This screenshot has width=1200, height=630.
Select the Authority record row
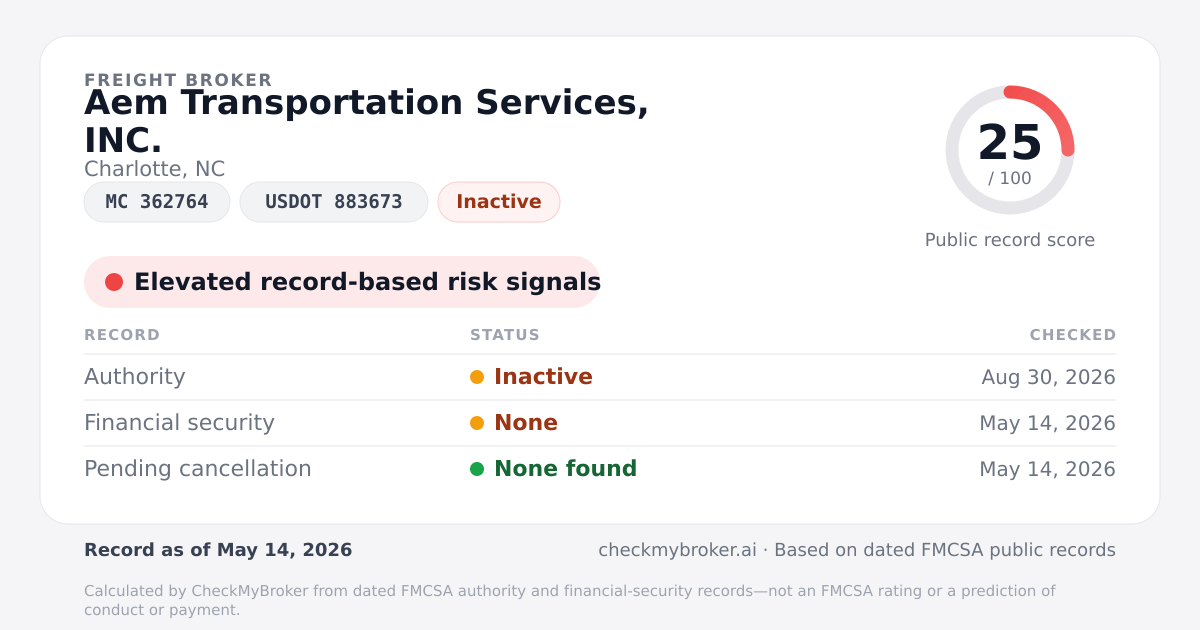coord(600,377)
